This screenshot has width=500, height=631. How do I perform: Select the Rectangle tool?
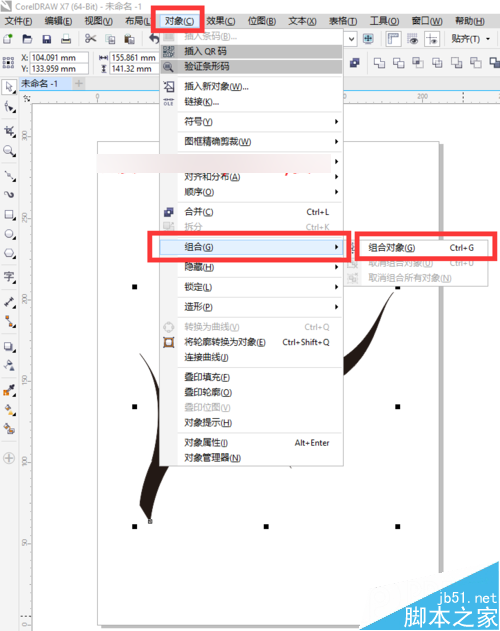click(x=9, y=215)
